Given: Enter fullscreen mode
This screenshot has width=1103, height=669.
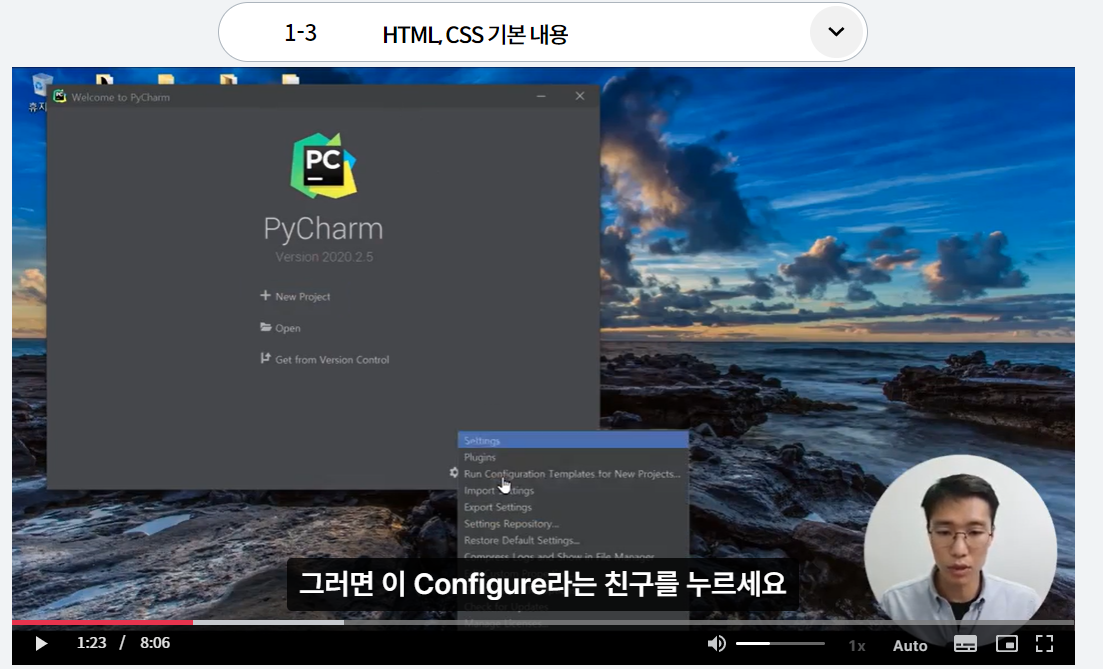Looking at the screenshot, I should 1045,644.
